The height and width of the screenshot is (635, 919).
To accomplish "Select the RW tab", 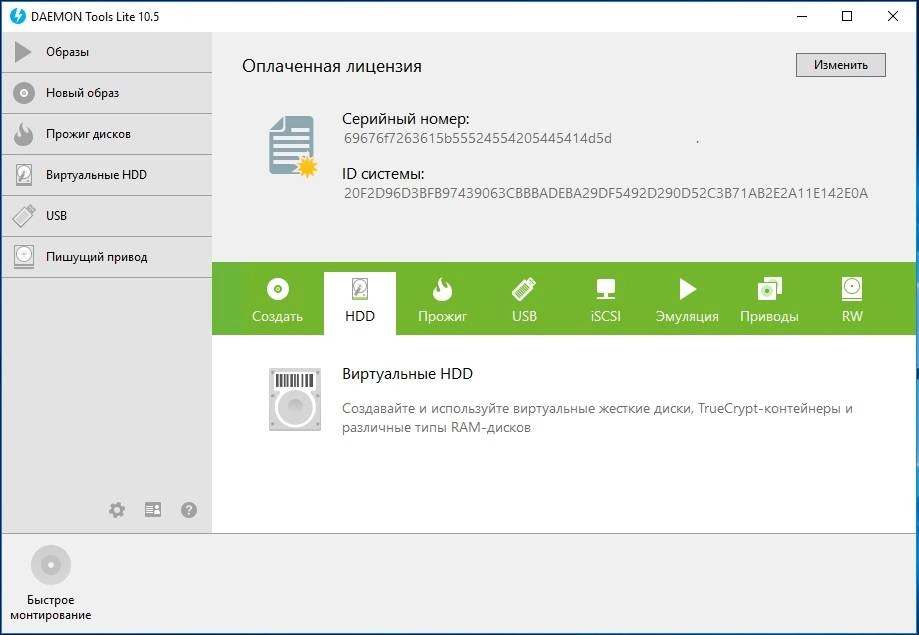I will point(852,303).
